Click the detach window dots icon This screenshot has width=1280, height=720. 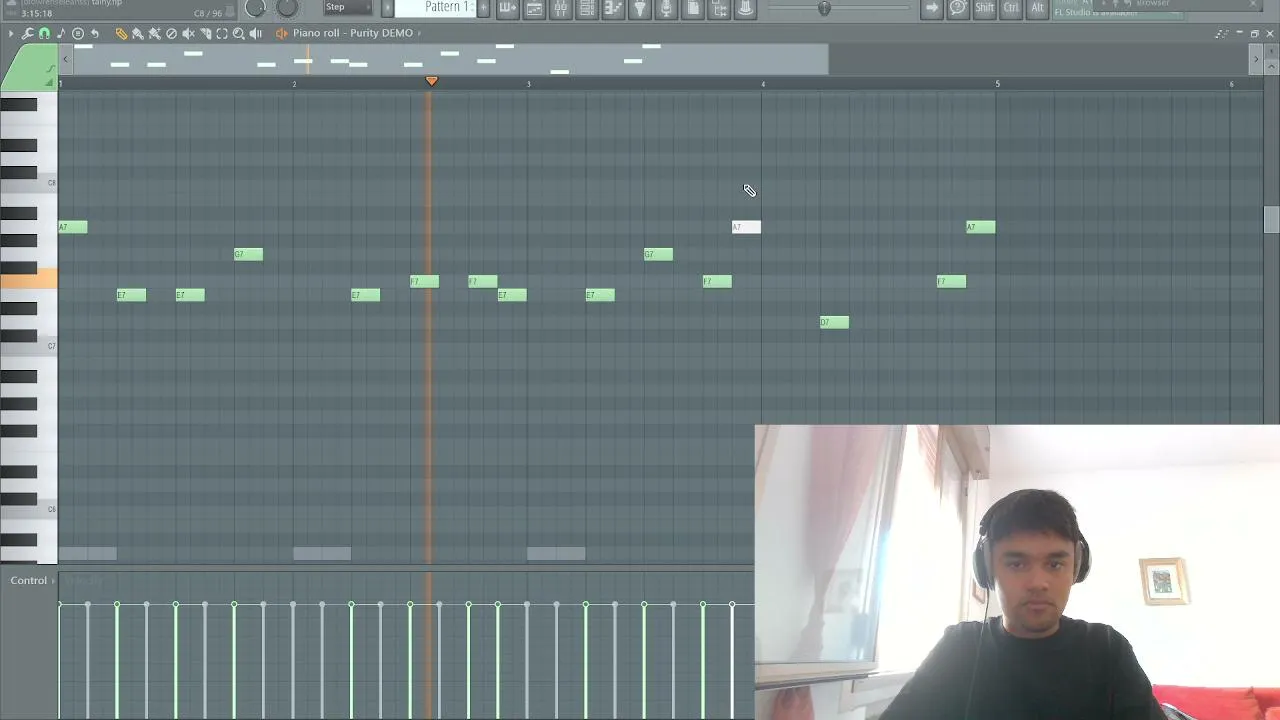coord(1221,33)
